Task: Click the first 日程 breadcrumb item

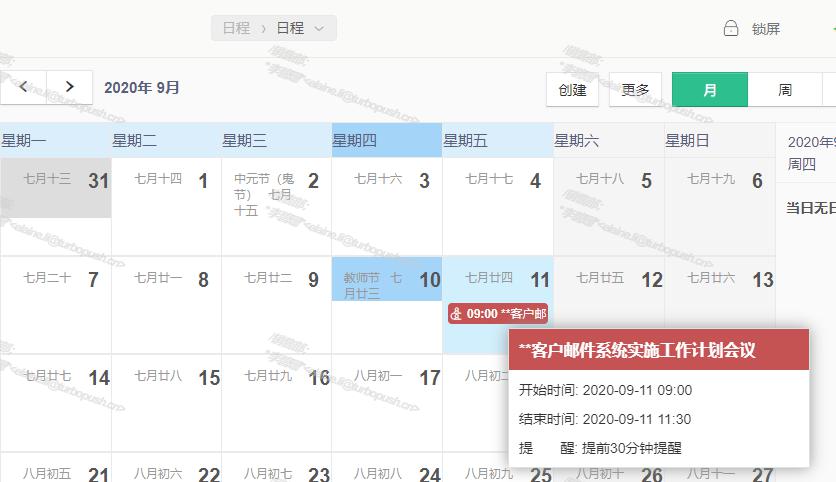Action: 236,29
